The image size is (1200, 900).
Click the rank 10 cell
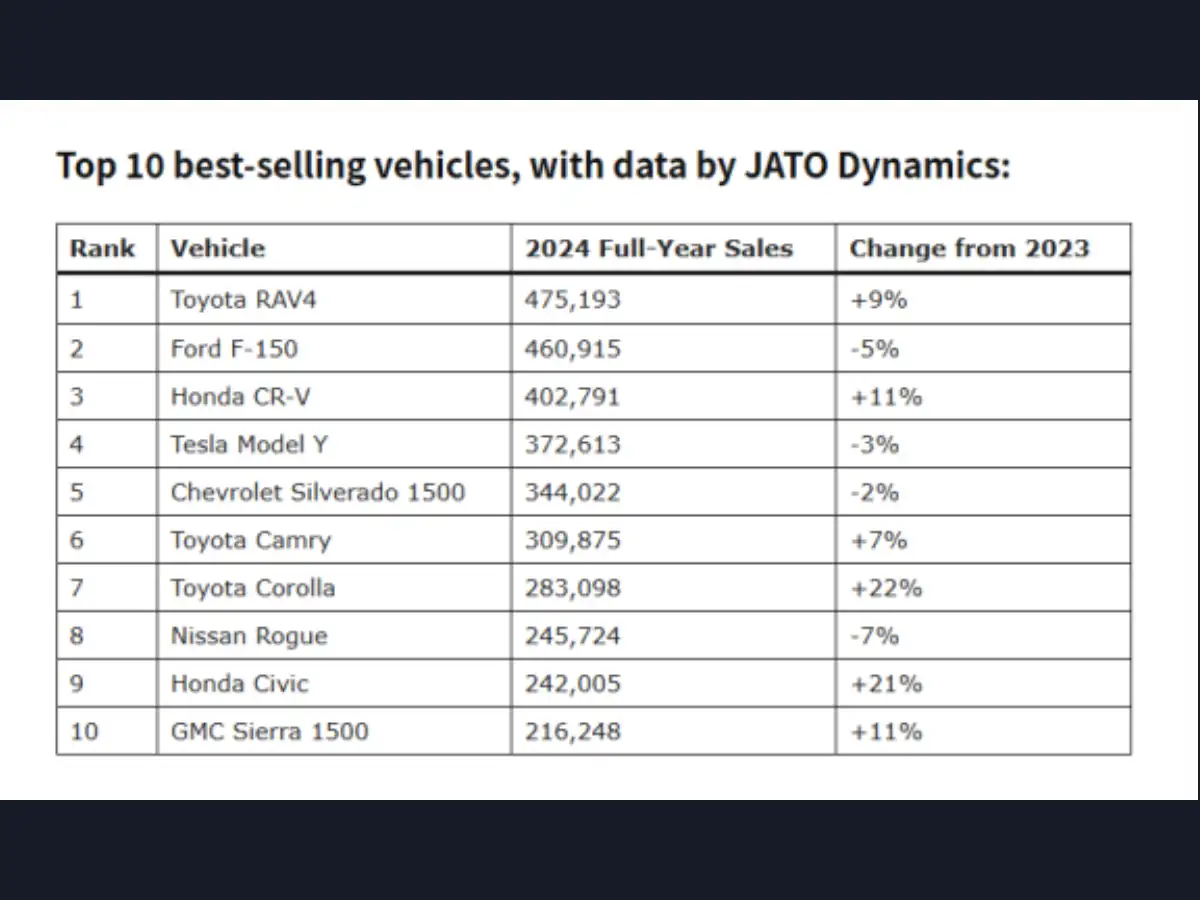85,732
